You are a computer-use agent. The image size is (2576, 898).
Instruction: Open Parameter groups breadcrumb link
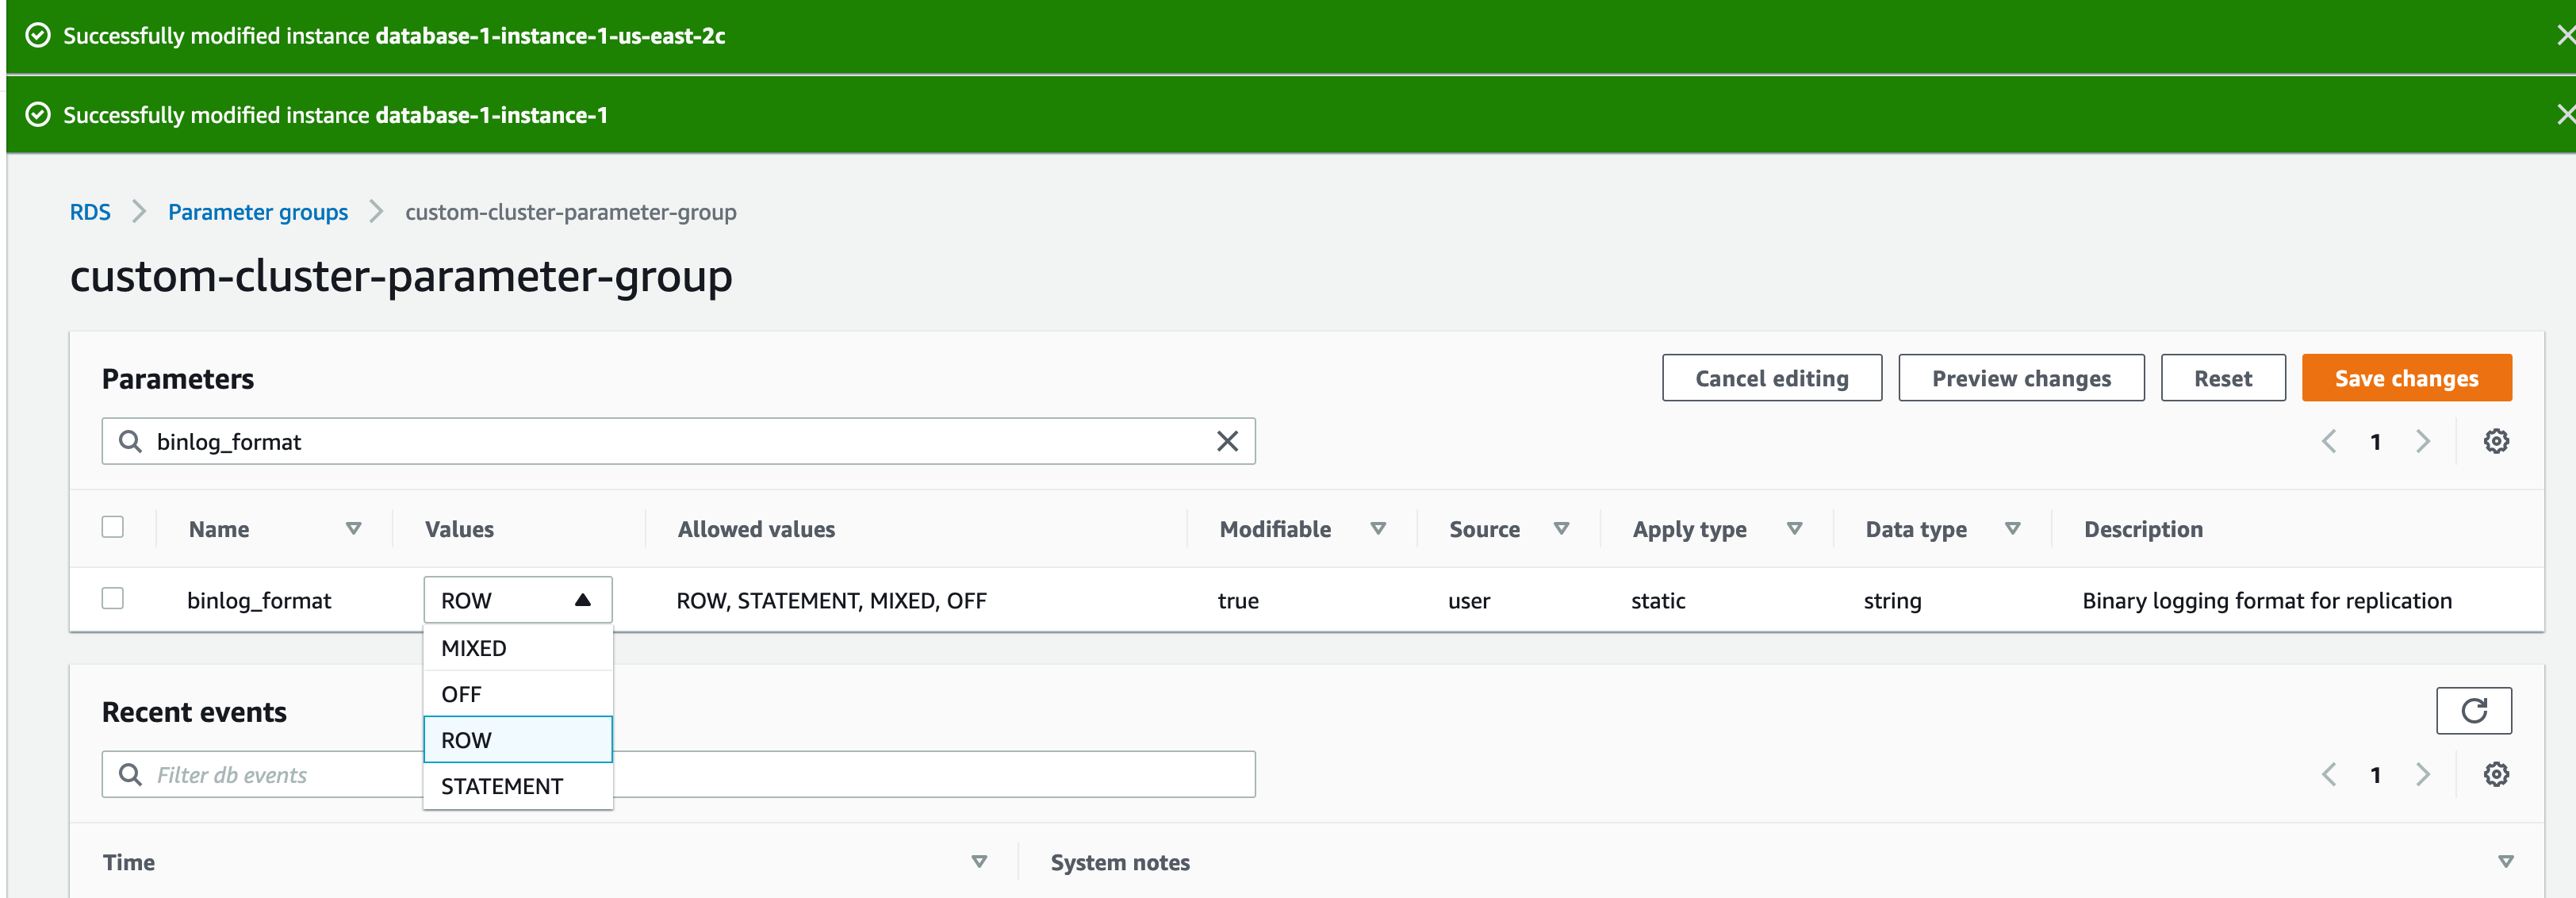pyautogui.click(x=258, y=212)
